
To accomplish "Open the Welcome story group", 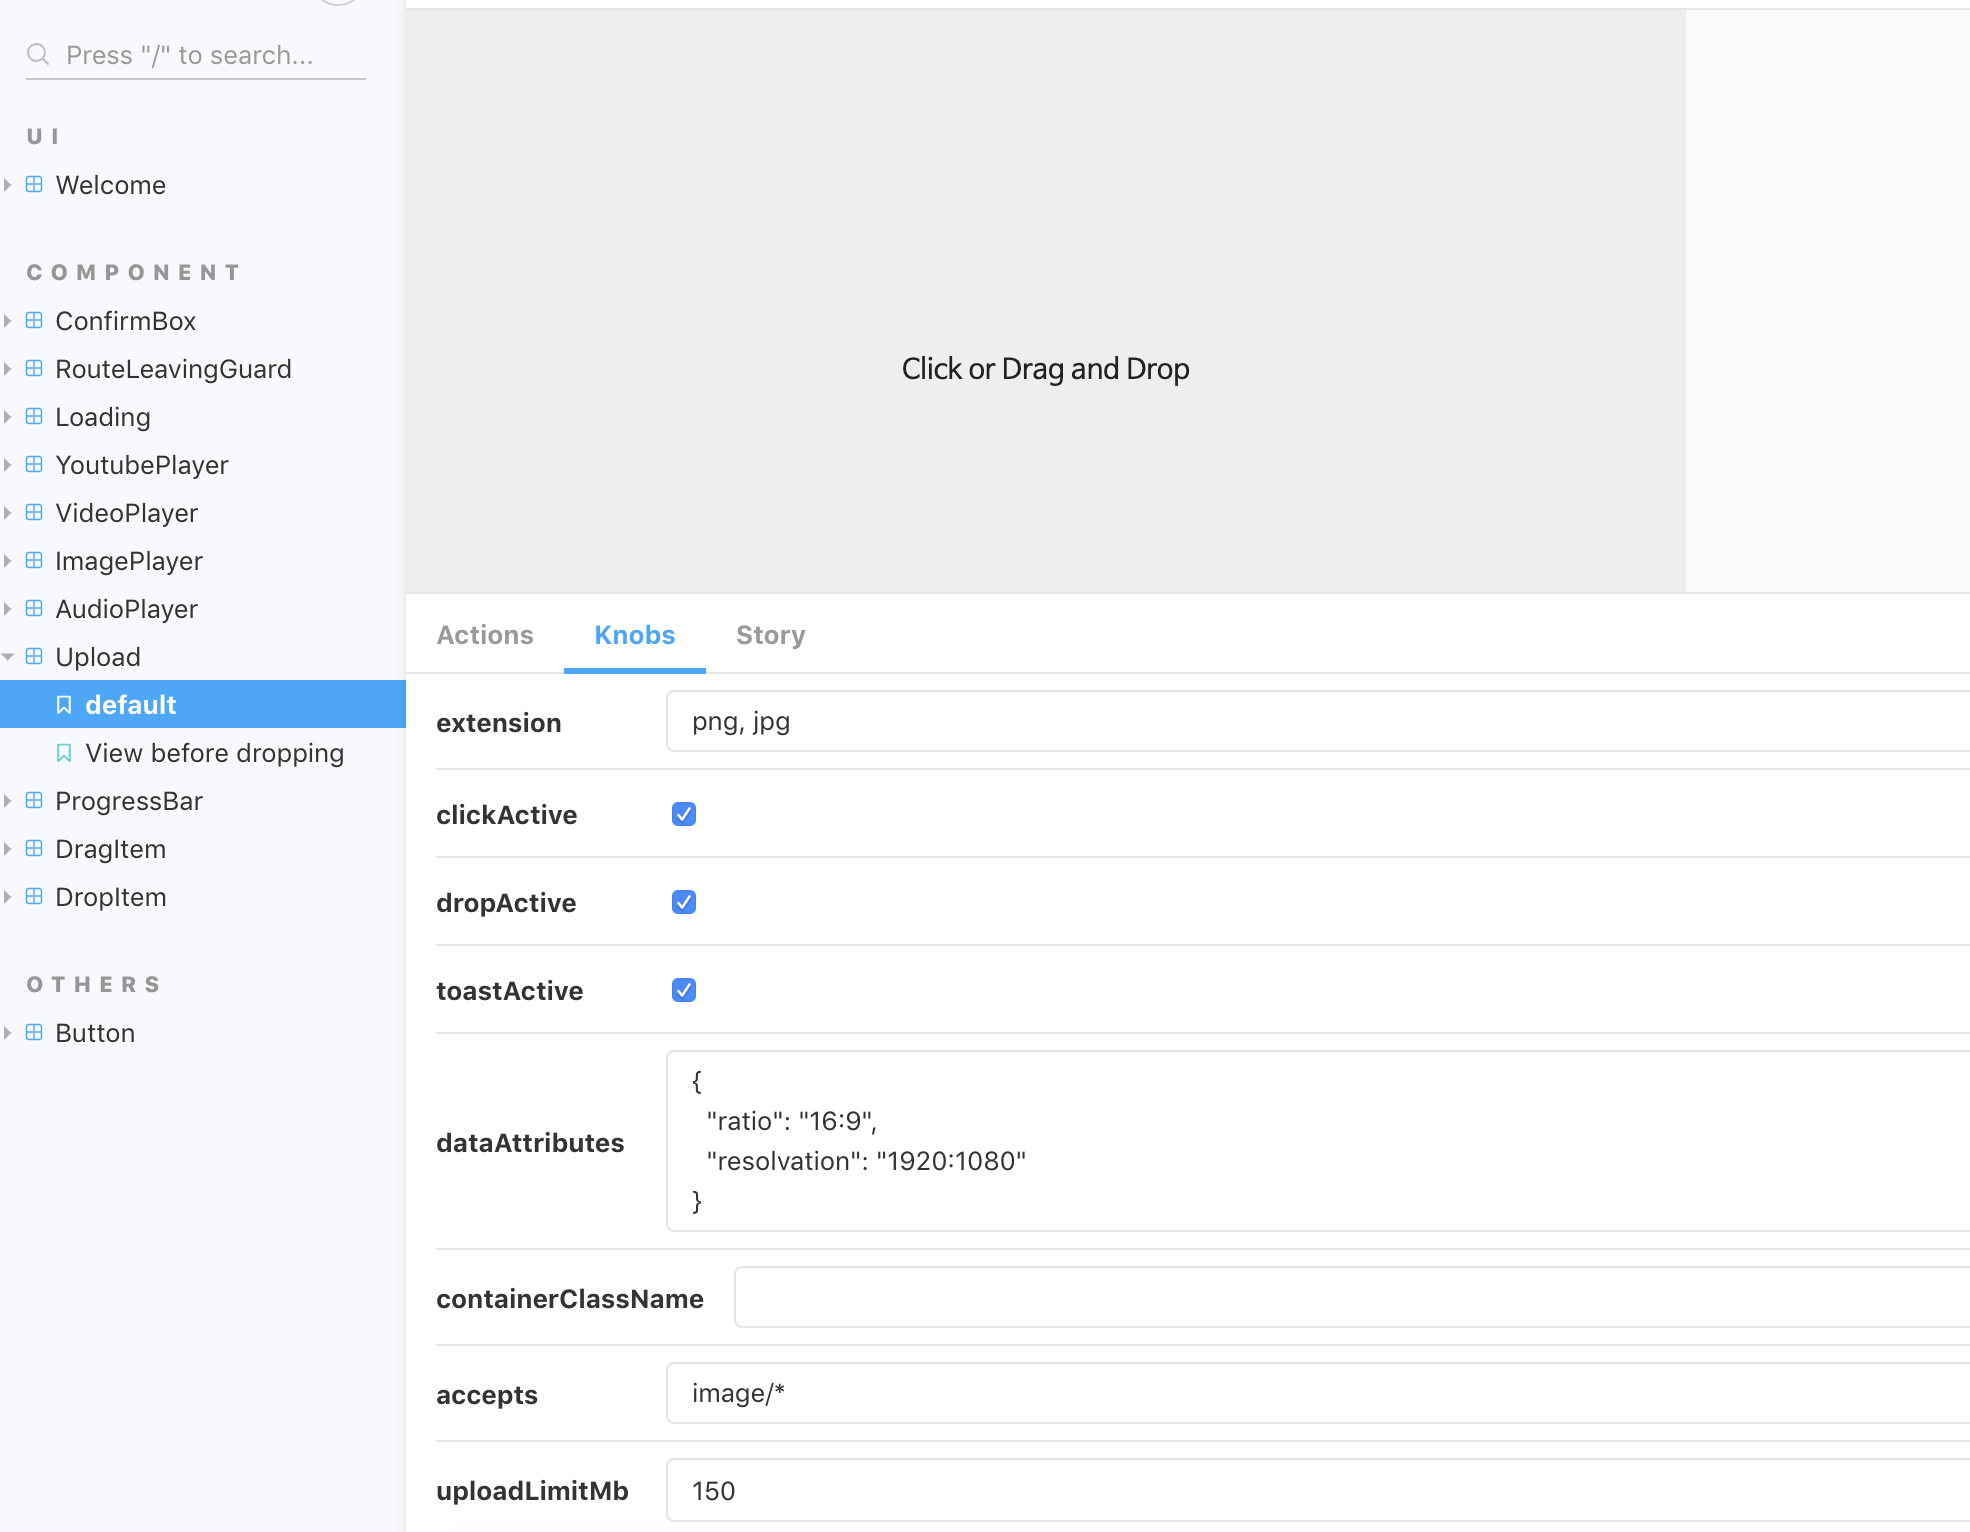I will tap(111, 185).
